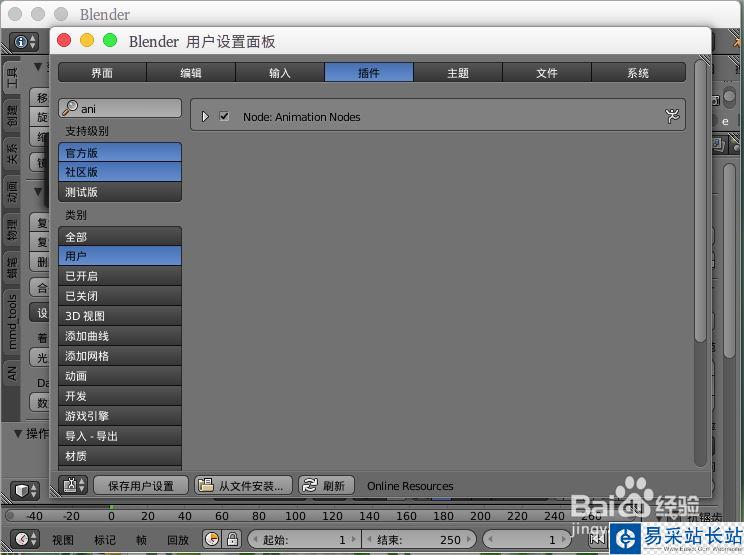This screenshot has width=744, height=555.
Task: Click the 起始 start frame field
Action: tap(304, 539)
